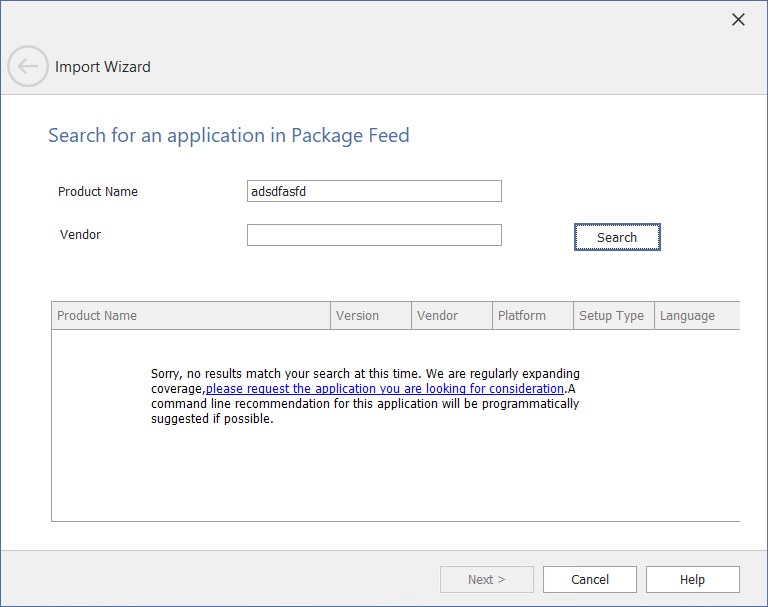
Task: Focus the Product Name text field
Action: [x=374, y=191]
